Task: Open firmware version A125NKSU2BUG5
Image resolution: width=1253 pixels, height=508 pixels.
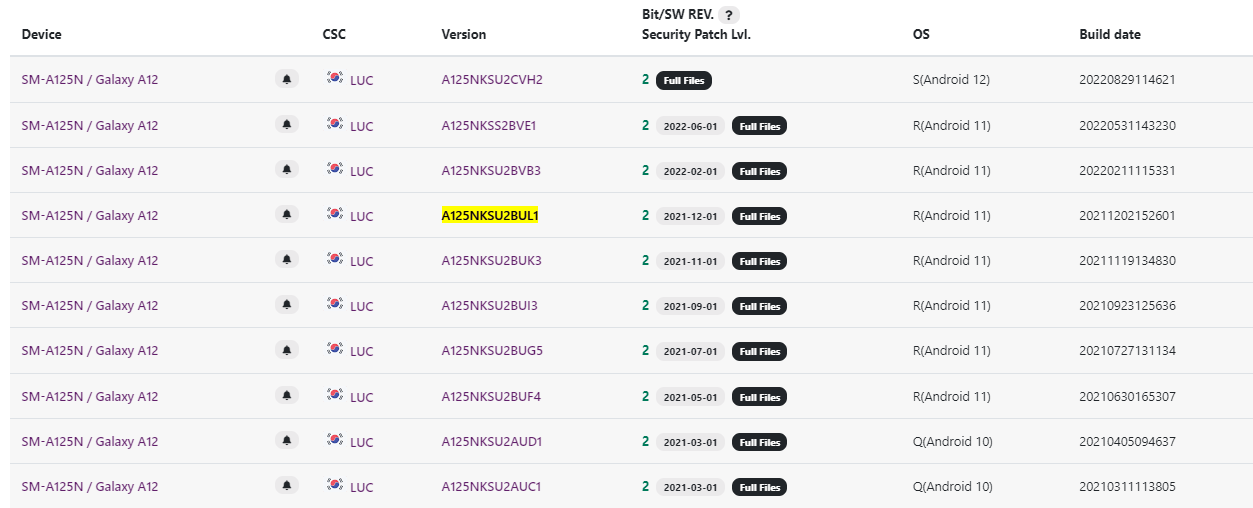Action: (492, 350)
